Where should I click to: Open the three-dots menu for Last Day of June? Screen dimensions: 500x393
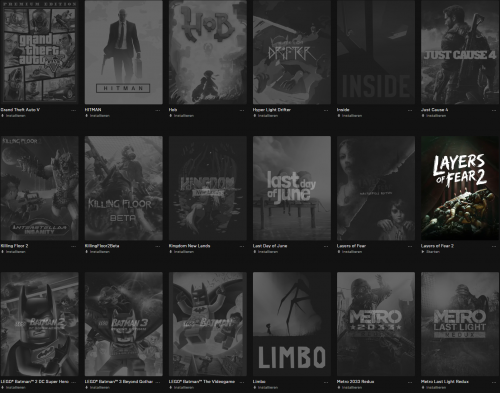click(326, 246)
